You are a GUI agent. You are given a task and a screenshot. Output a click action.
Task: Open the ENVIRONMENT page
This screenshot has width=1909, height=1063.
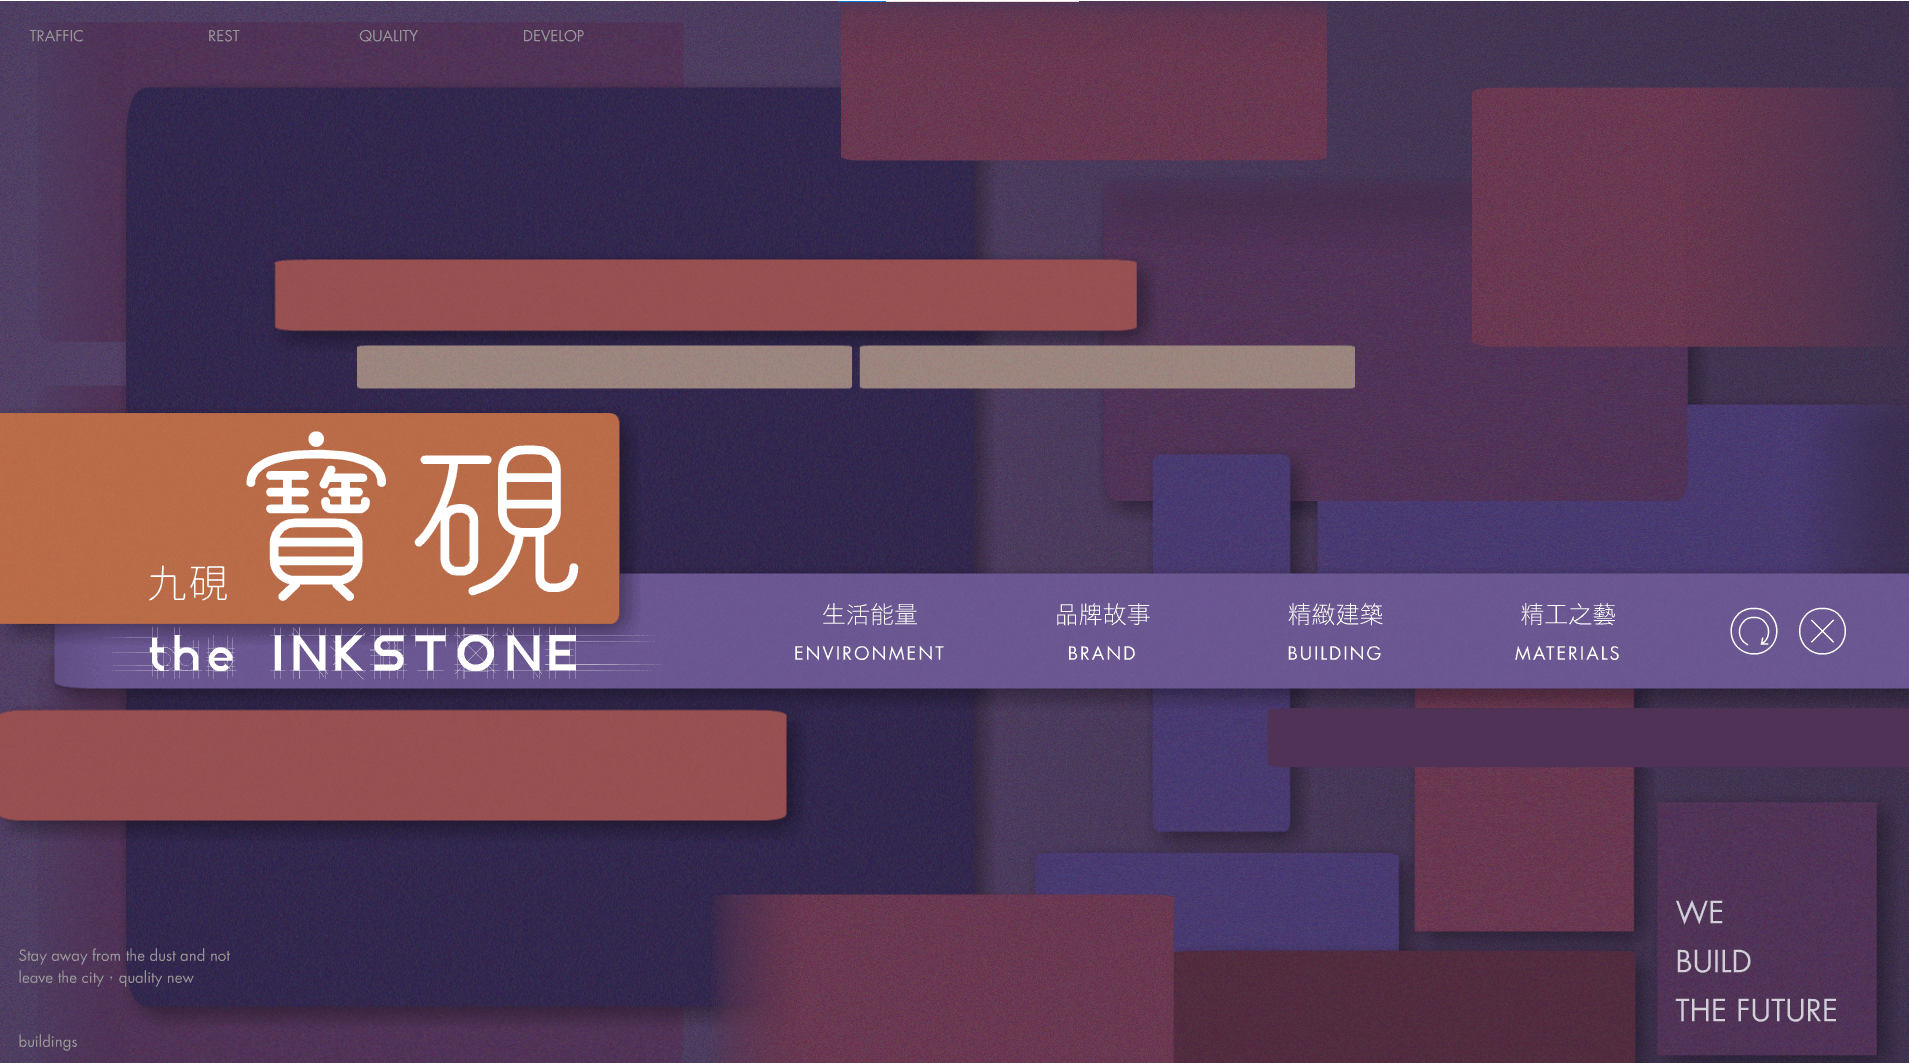click(869, 632)
